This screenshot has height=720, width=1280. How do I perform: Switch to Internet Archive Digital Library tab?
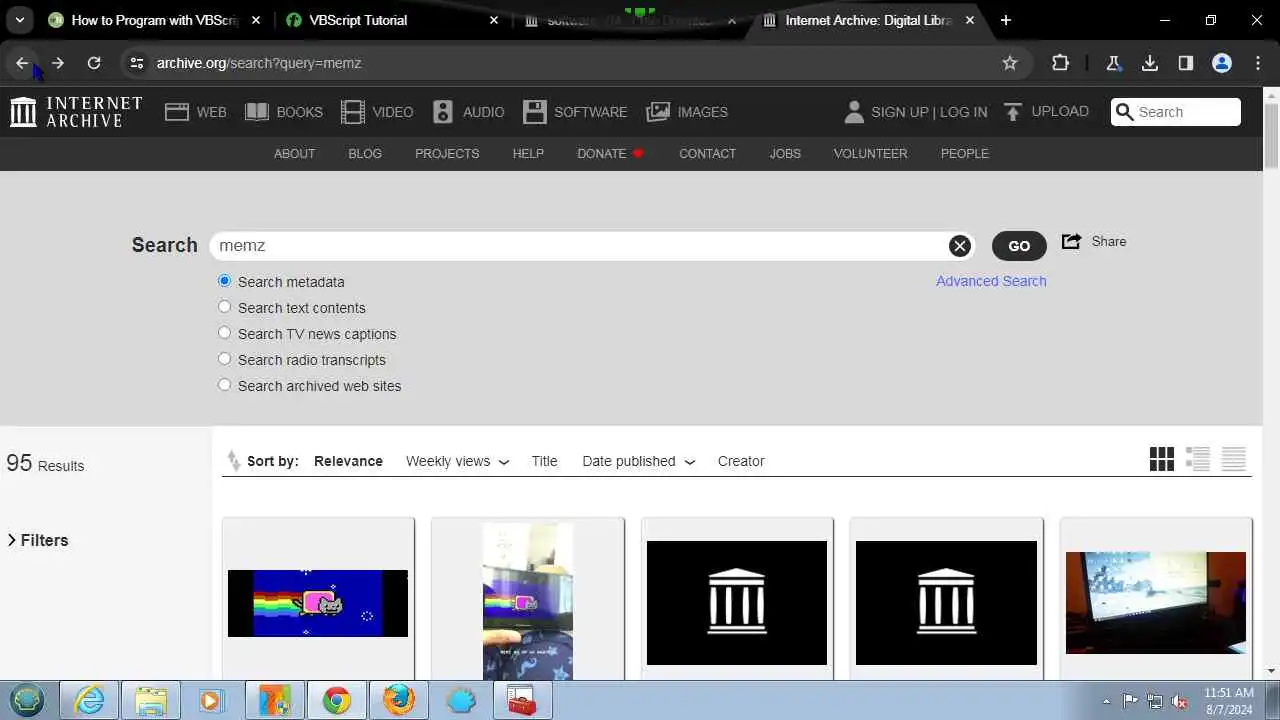pyautogui.click(x=868, y=20)
